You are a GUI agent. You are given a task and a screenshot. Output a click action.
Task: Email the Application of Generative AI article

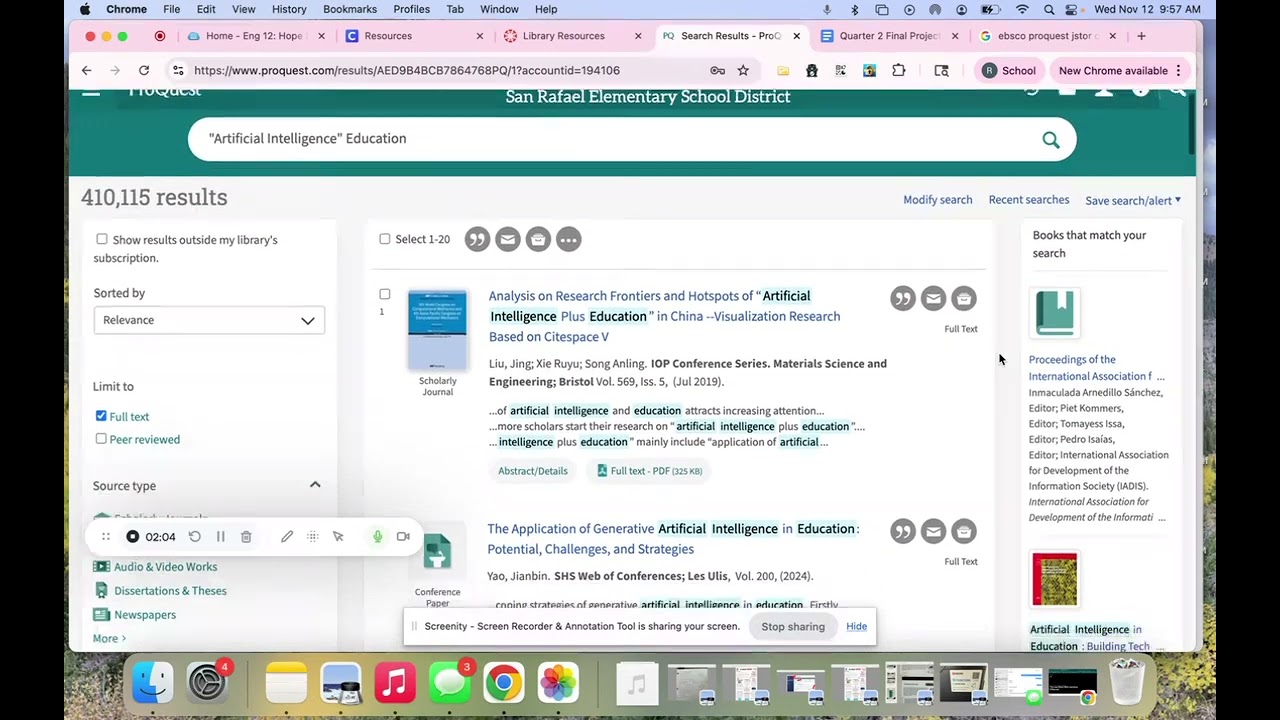(x=933, y=531)
